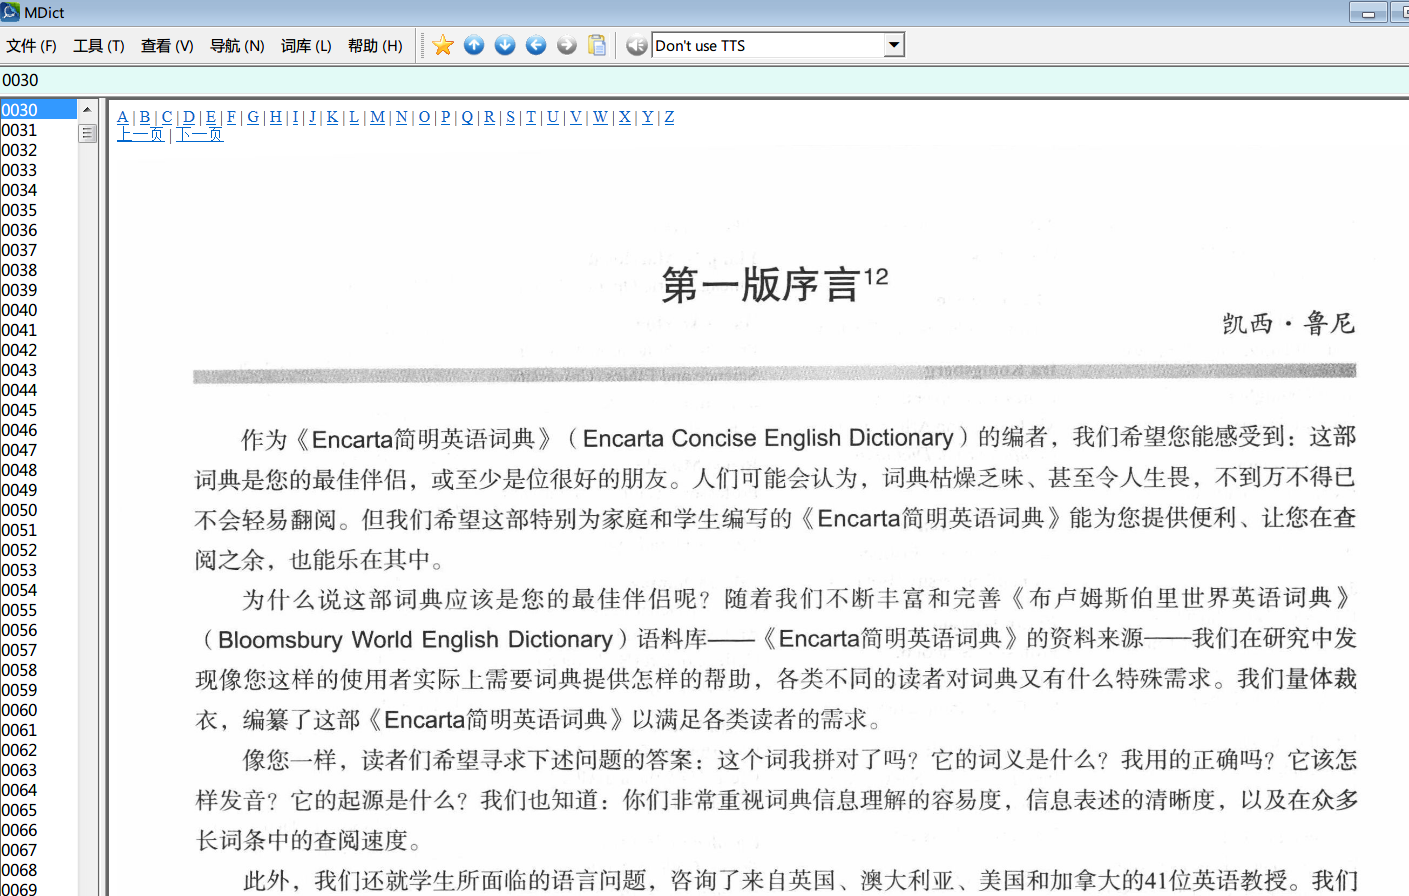Click word list scrollbar up arrow
The width and height of the screenshot is (1409, 896).
point(87,109)
